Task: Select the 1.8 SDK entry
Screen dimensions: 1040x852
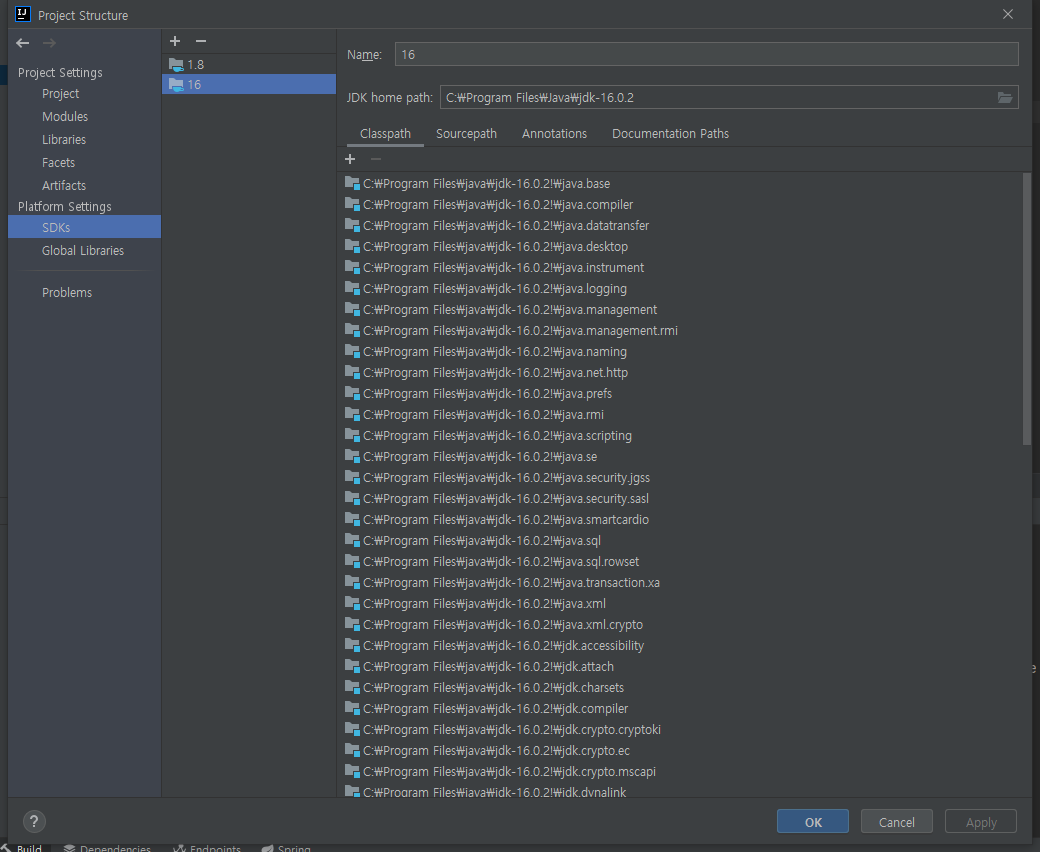Action: pos(249,64)
